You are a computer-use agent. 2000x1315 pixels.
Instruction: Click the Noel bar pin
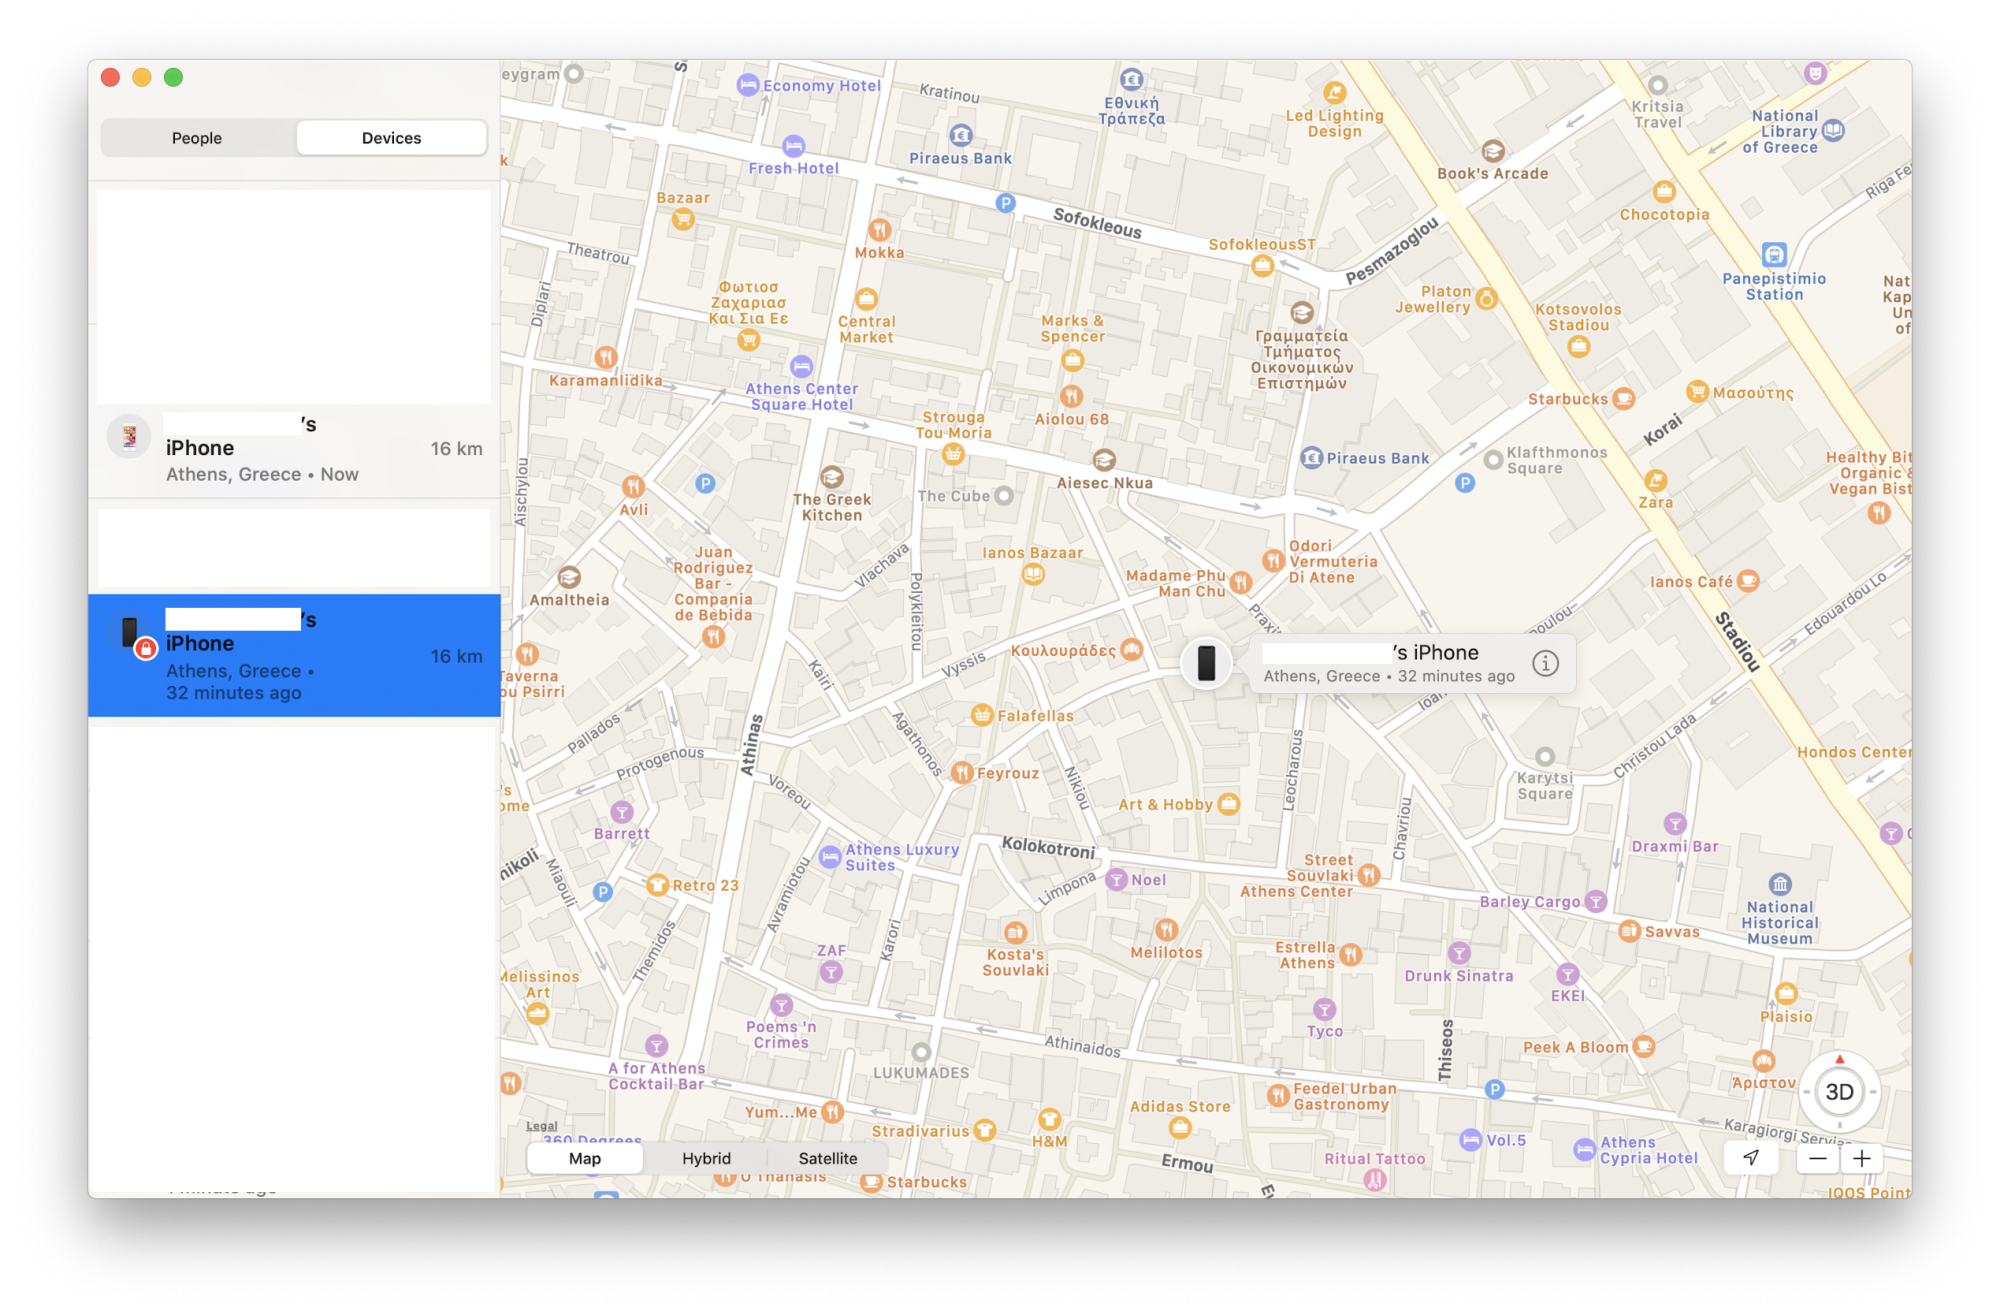click(1117, 879)
